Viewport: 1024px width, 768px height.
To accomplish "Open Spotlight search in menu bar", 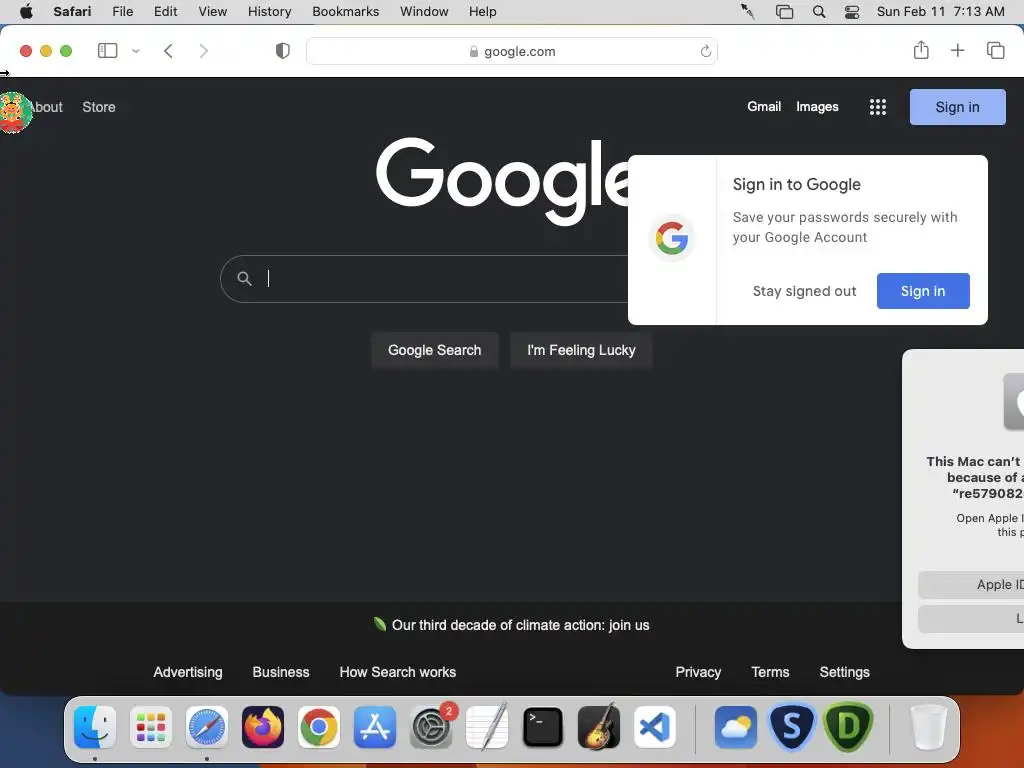I will click(x=819, y=12).
